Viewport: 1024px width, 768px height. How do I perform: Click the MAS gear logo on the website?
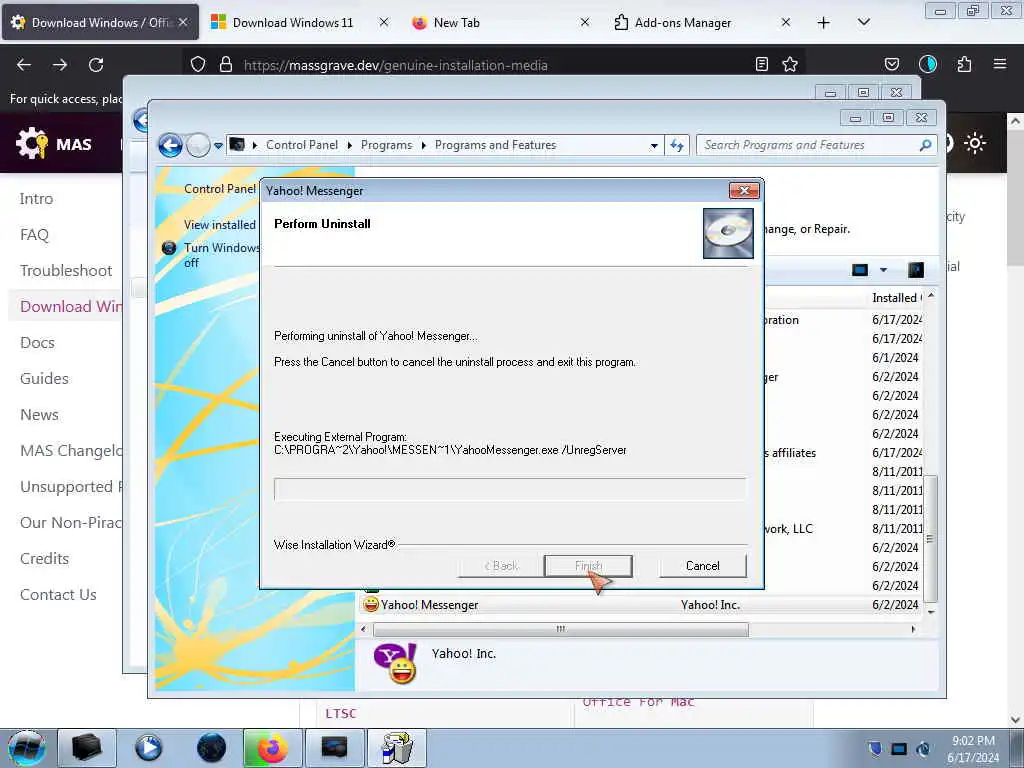coord(31,143)
